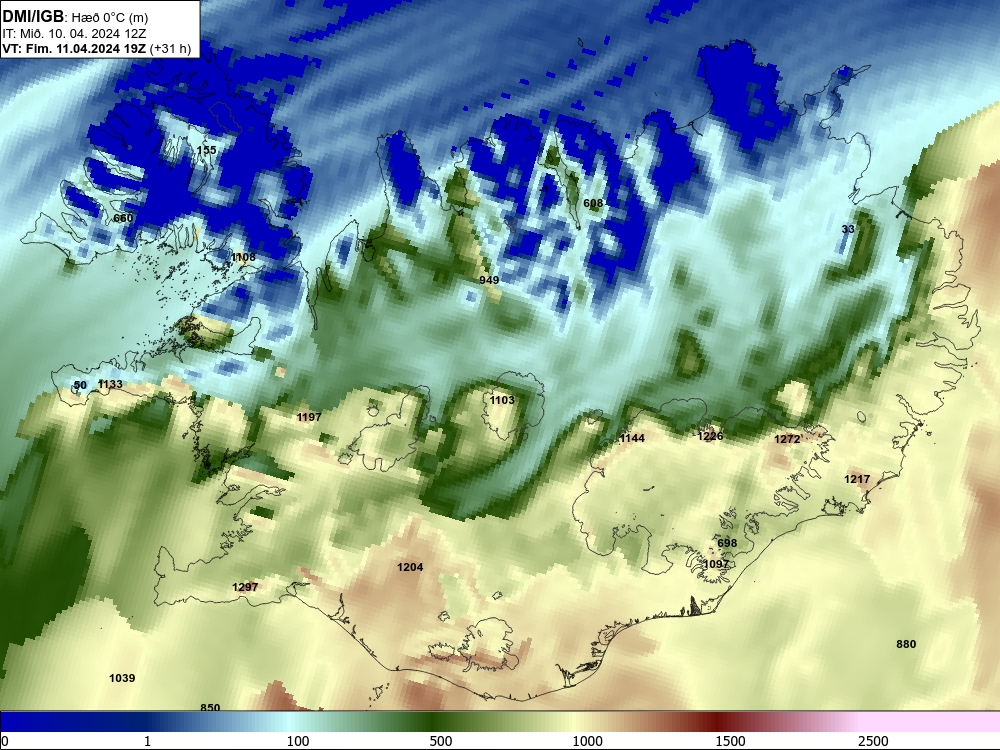Screen dimensions: 1000x750
Task: Click the map value 1103
Action: click(502, 400)
